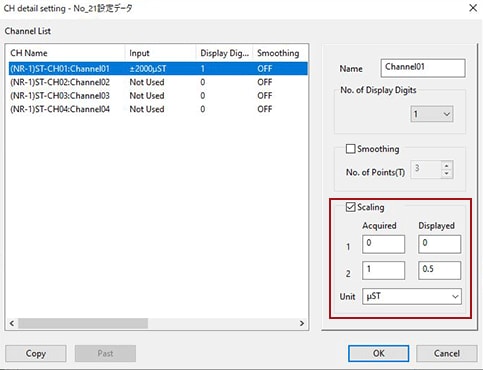The width and height of the screenshot is (483, 370).
Task: Uncheck the Scaling checkbox
Action: [350, 207]
